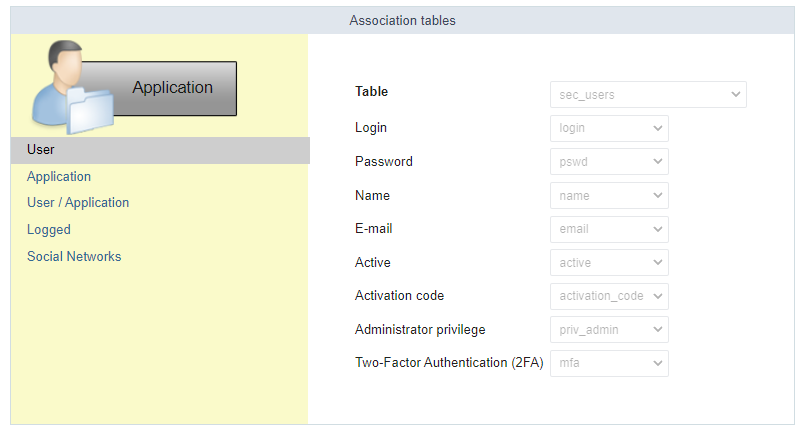Image resolution: width=803 pixels, height=433 pixels.
Task: Open the Social Networks section
Action: click(x=74, y=257)
